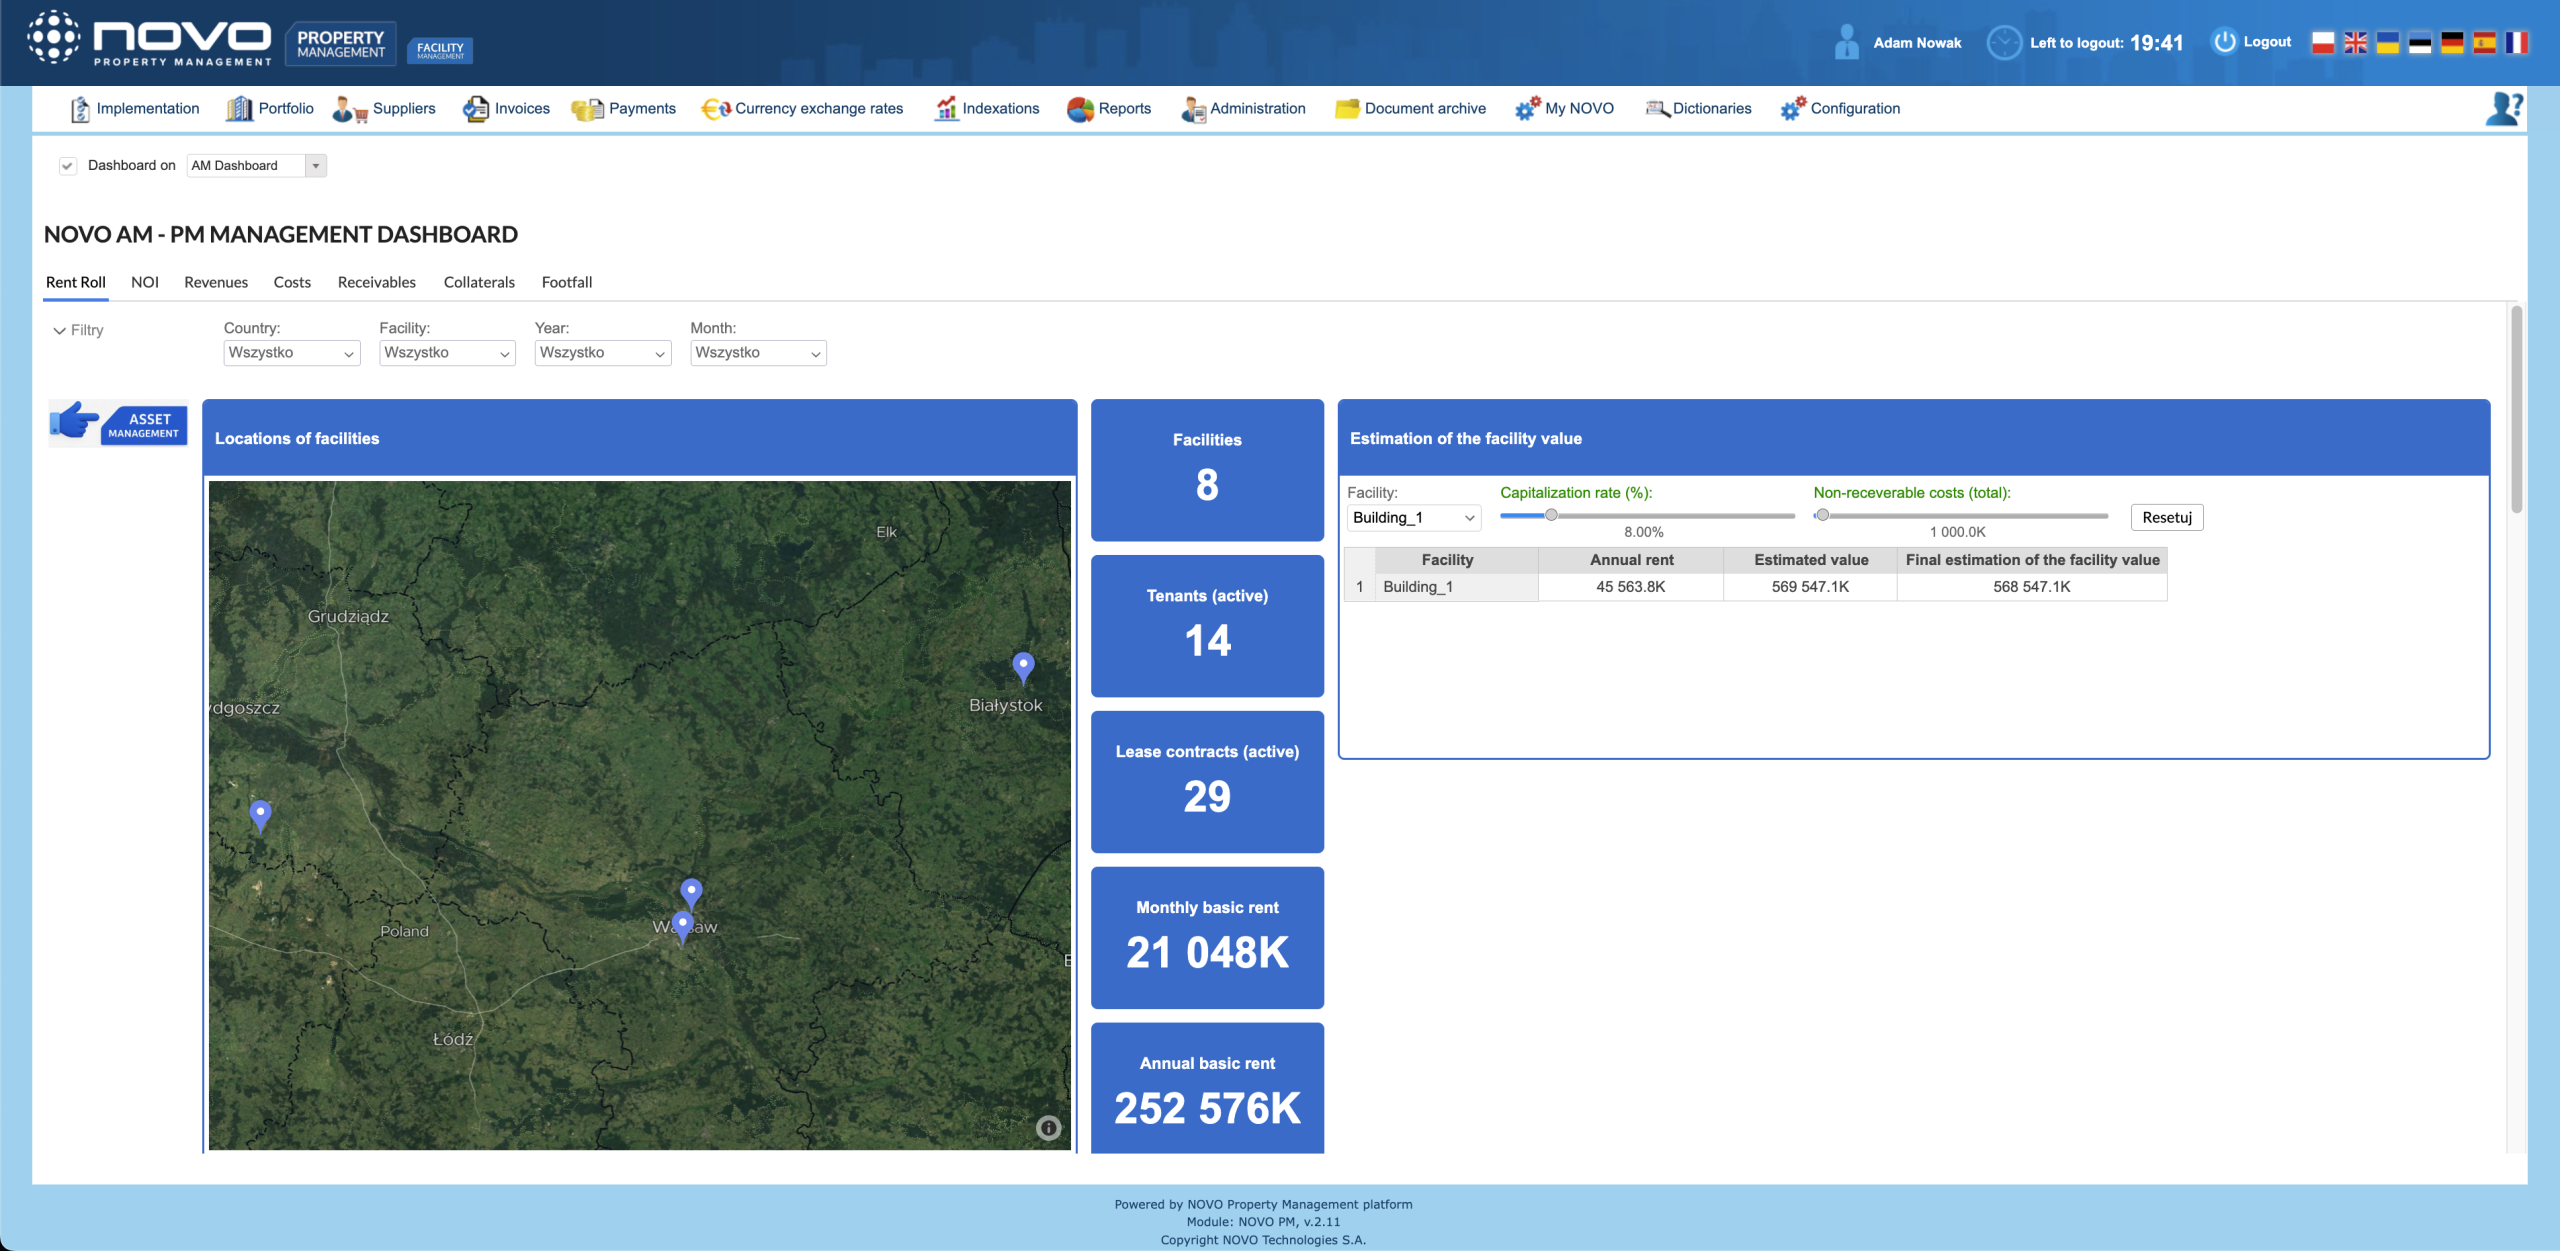The image size is (2560, 1251).
Task: Open Document archive folder icon
Action: (1347, 109)
